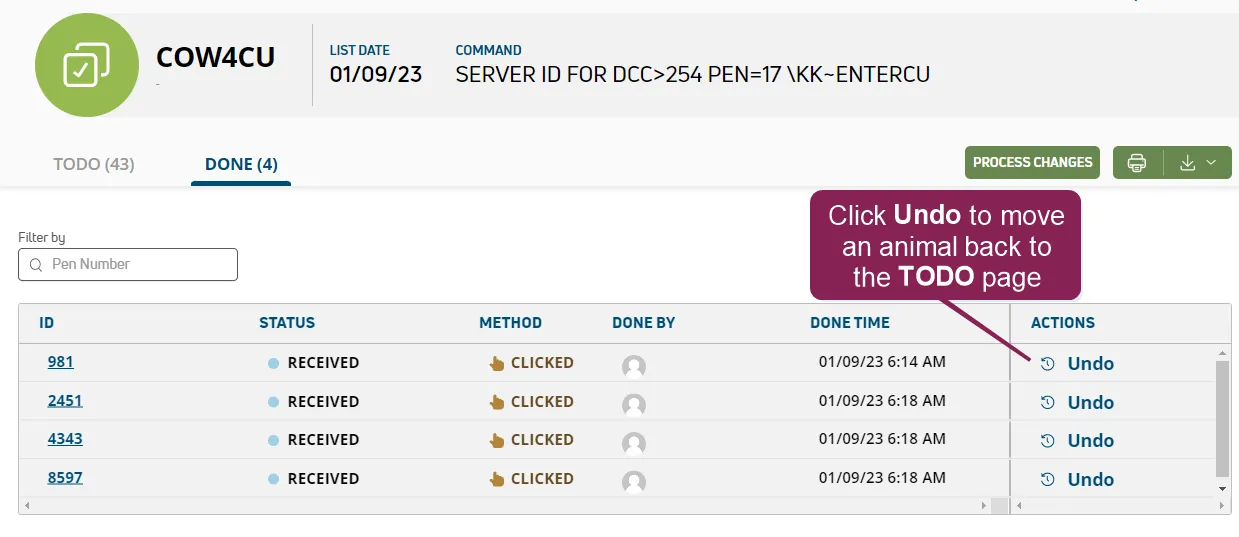Focus the Pen Number filter field
The width and height of the screenshot is (1239, 537).
coord(128,265)
